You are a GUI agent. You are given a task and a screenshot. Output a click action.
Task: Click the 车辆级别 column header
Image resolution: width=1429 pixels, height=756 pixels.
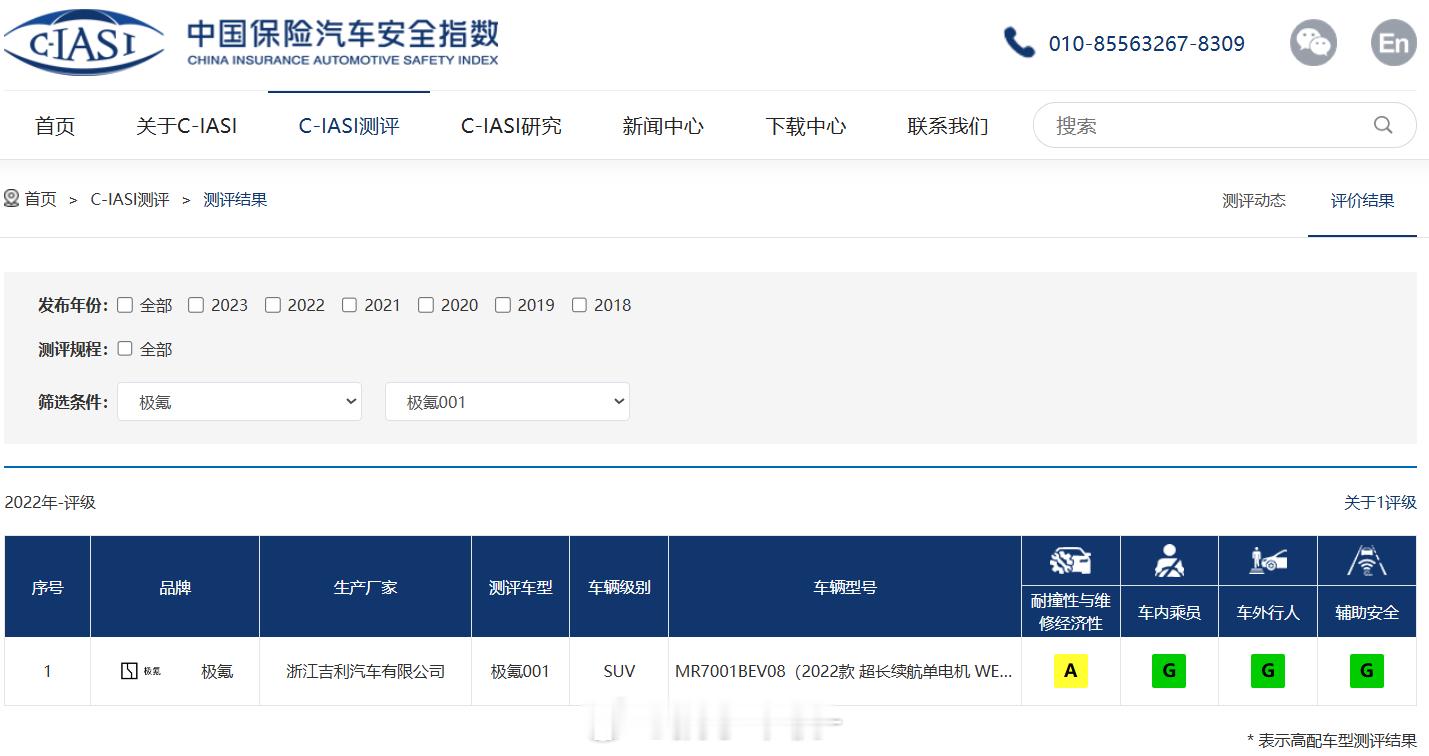pos(619,587)
